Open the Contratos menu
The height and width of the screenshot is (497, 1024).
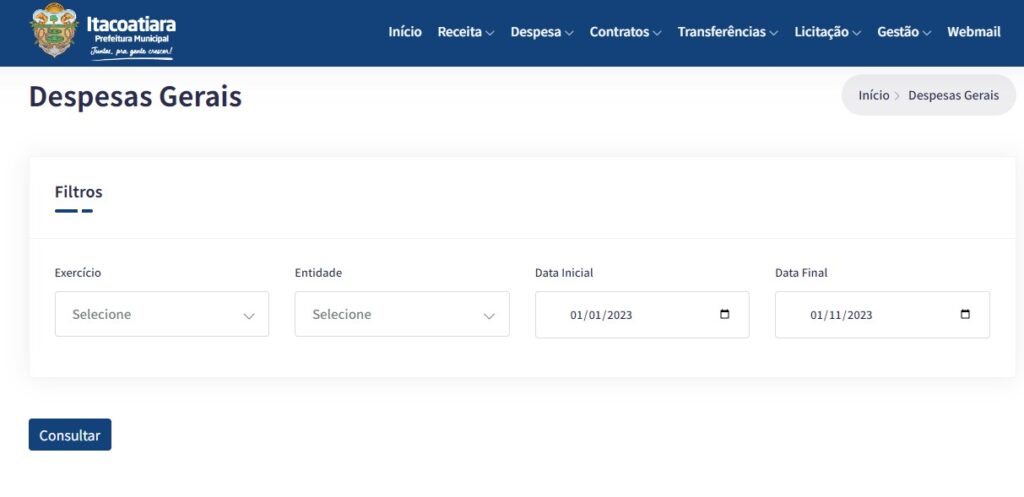pos(625,31)
